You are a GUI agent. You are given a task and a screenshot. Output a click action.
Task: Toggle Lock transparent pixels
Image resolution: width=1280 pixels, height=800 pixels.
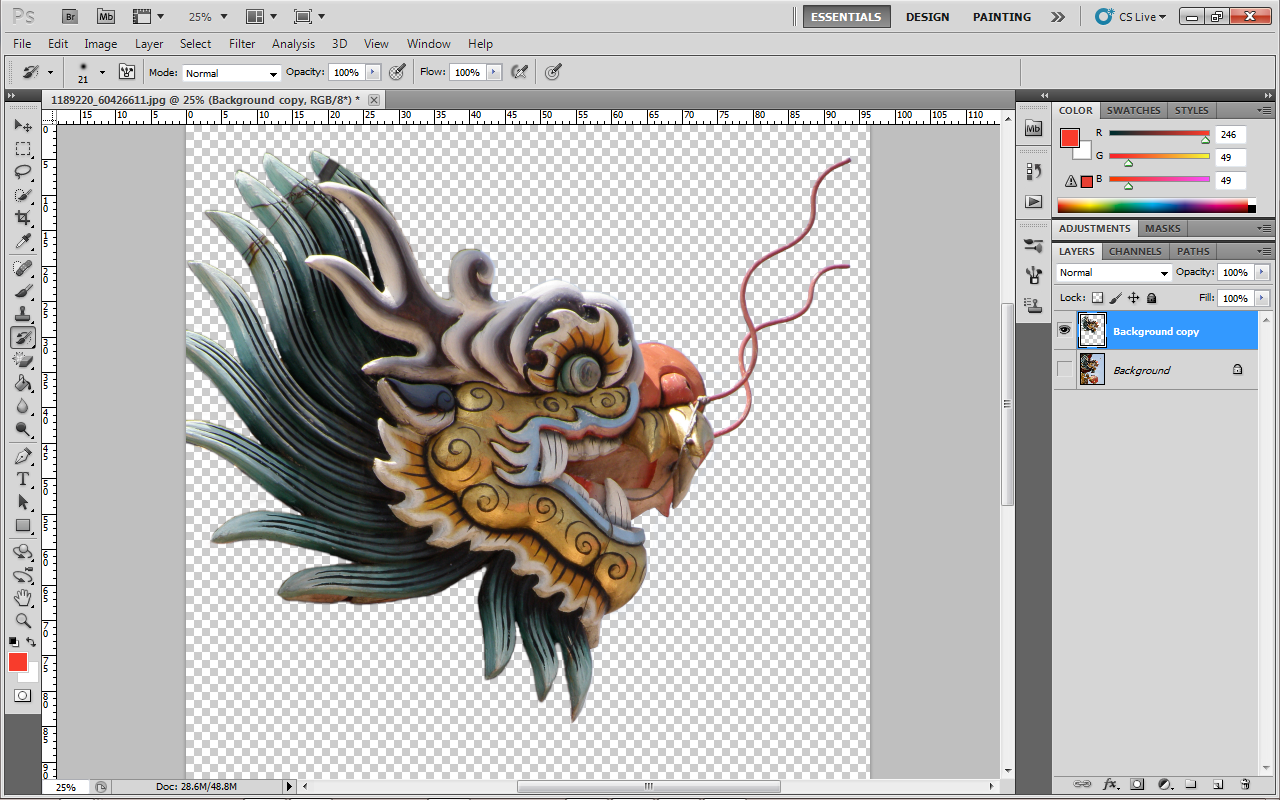click(x=1097, y=298)
